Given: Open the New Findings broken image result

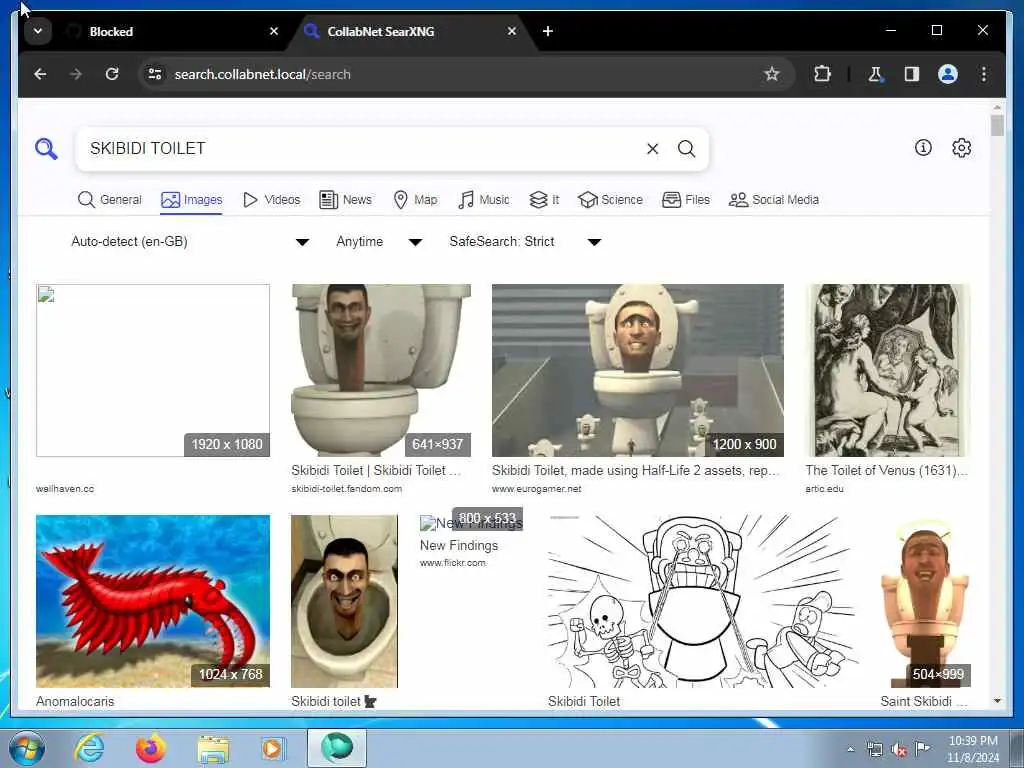Looking at the screenshot, I should pyautogui.click(x=471, y=523).
